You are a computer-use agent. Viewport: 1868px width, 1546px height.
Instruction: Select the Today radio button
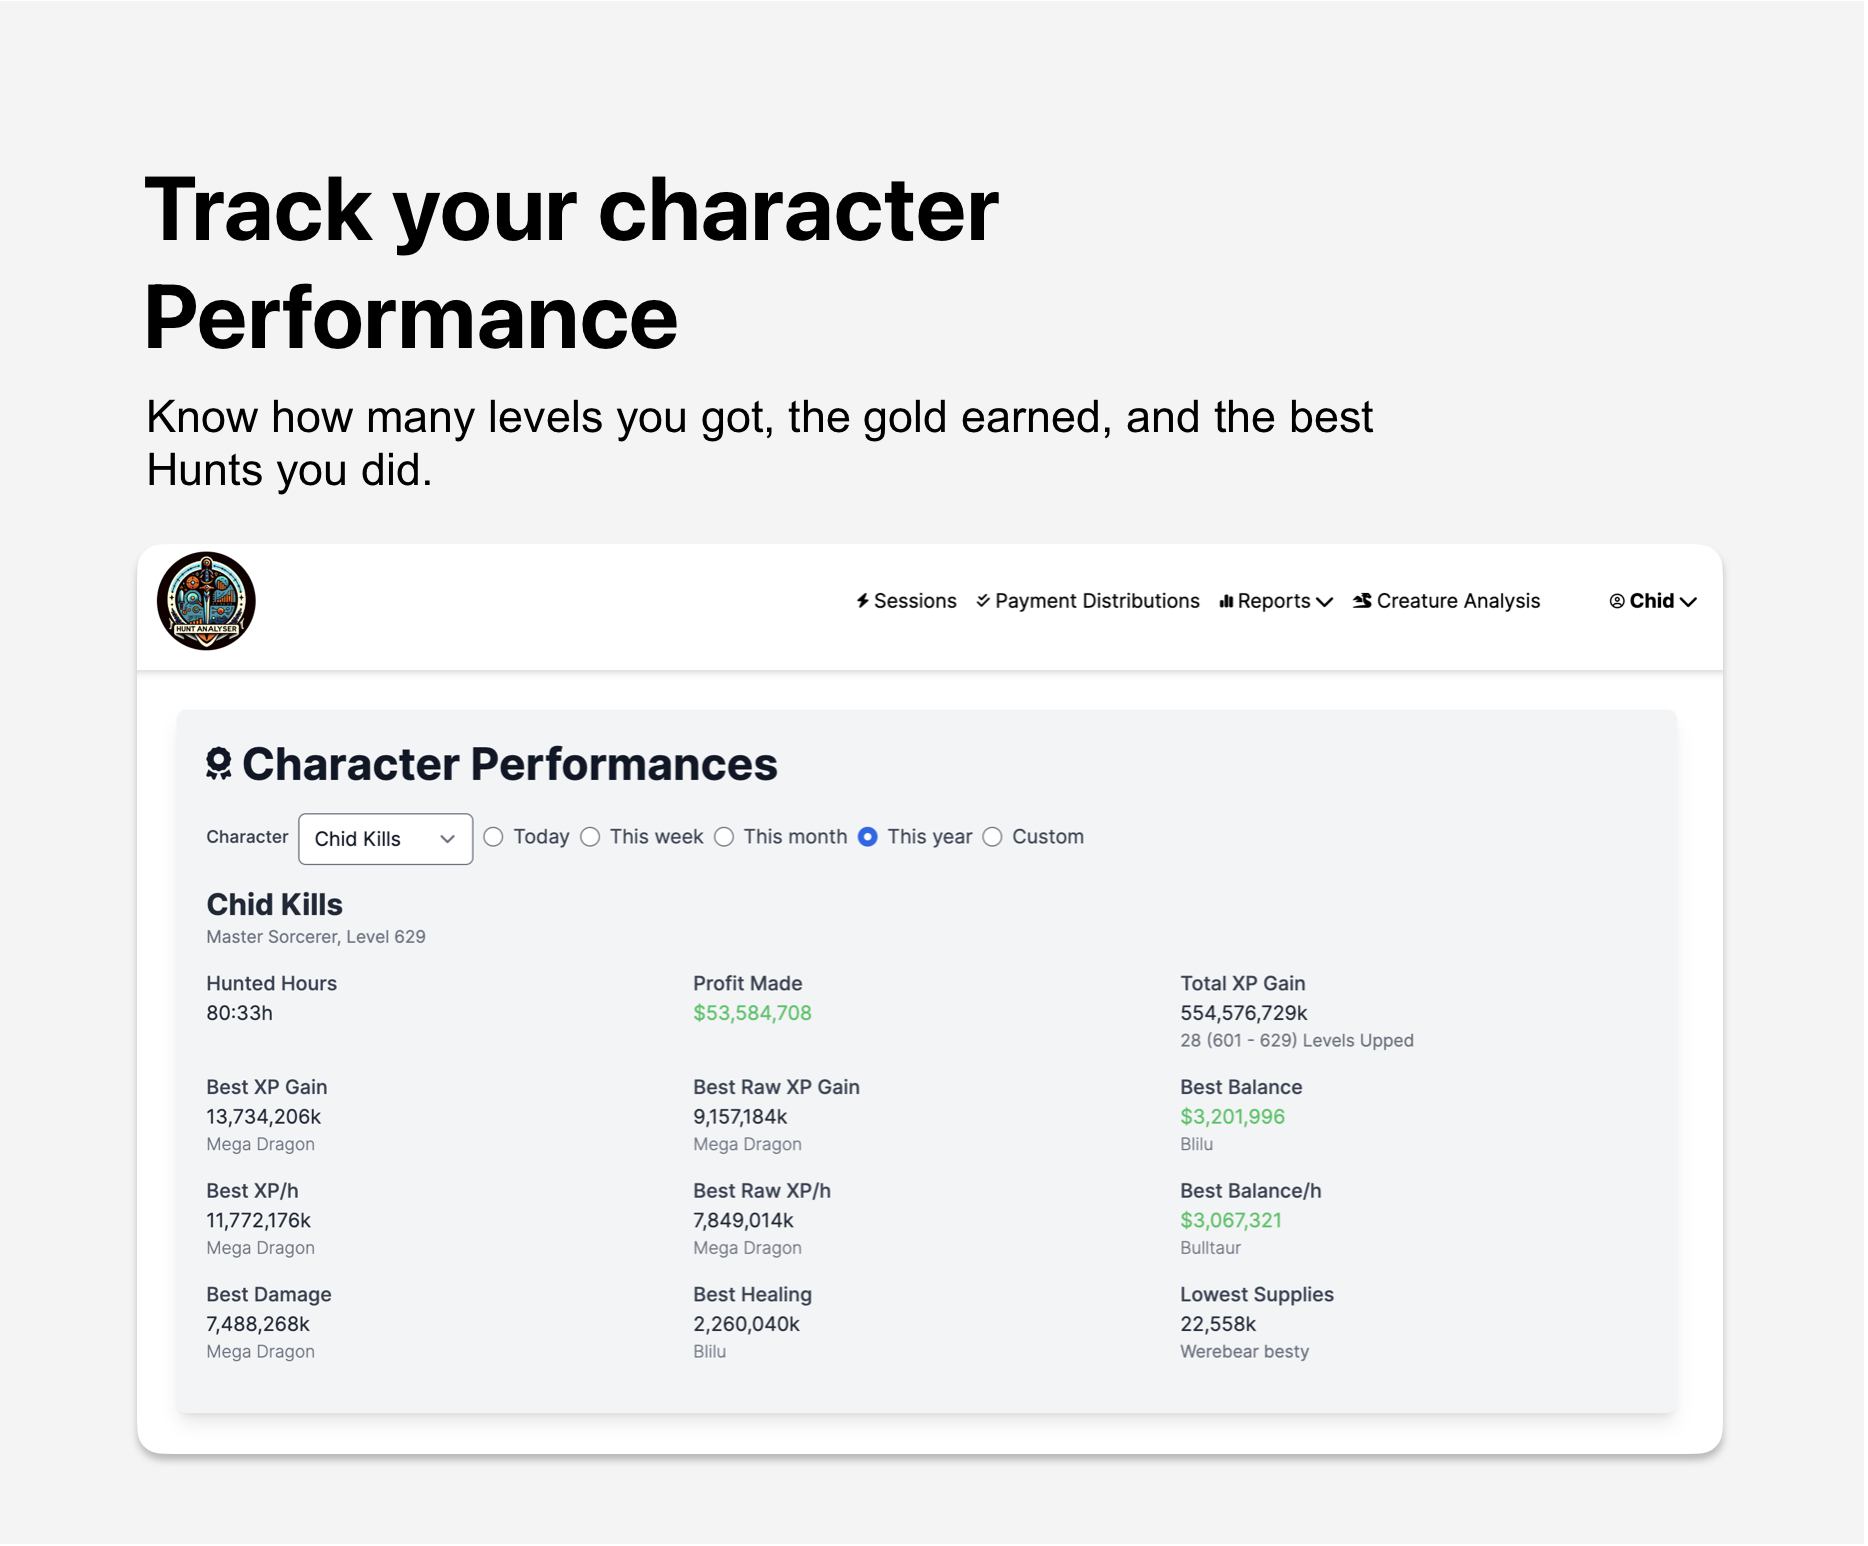(x=494, y=838)
